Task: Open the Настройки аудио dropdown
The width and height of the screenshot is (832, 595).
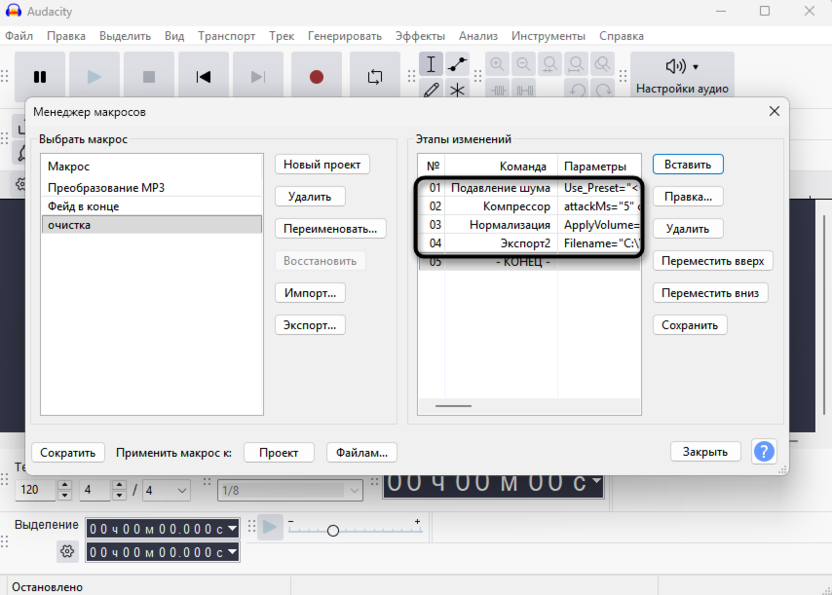Action: click(682, 75)
